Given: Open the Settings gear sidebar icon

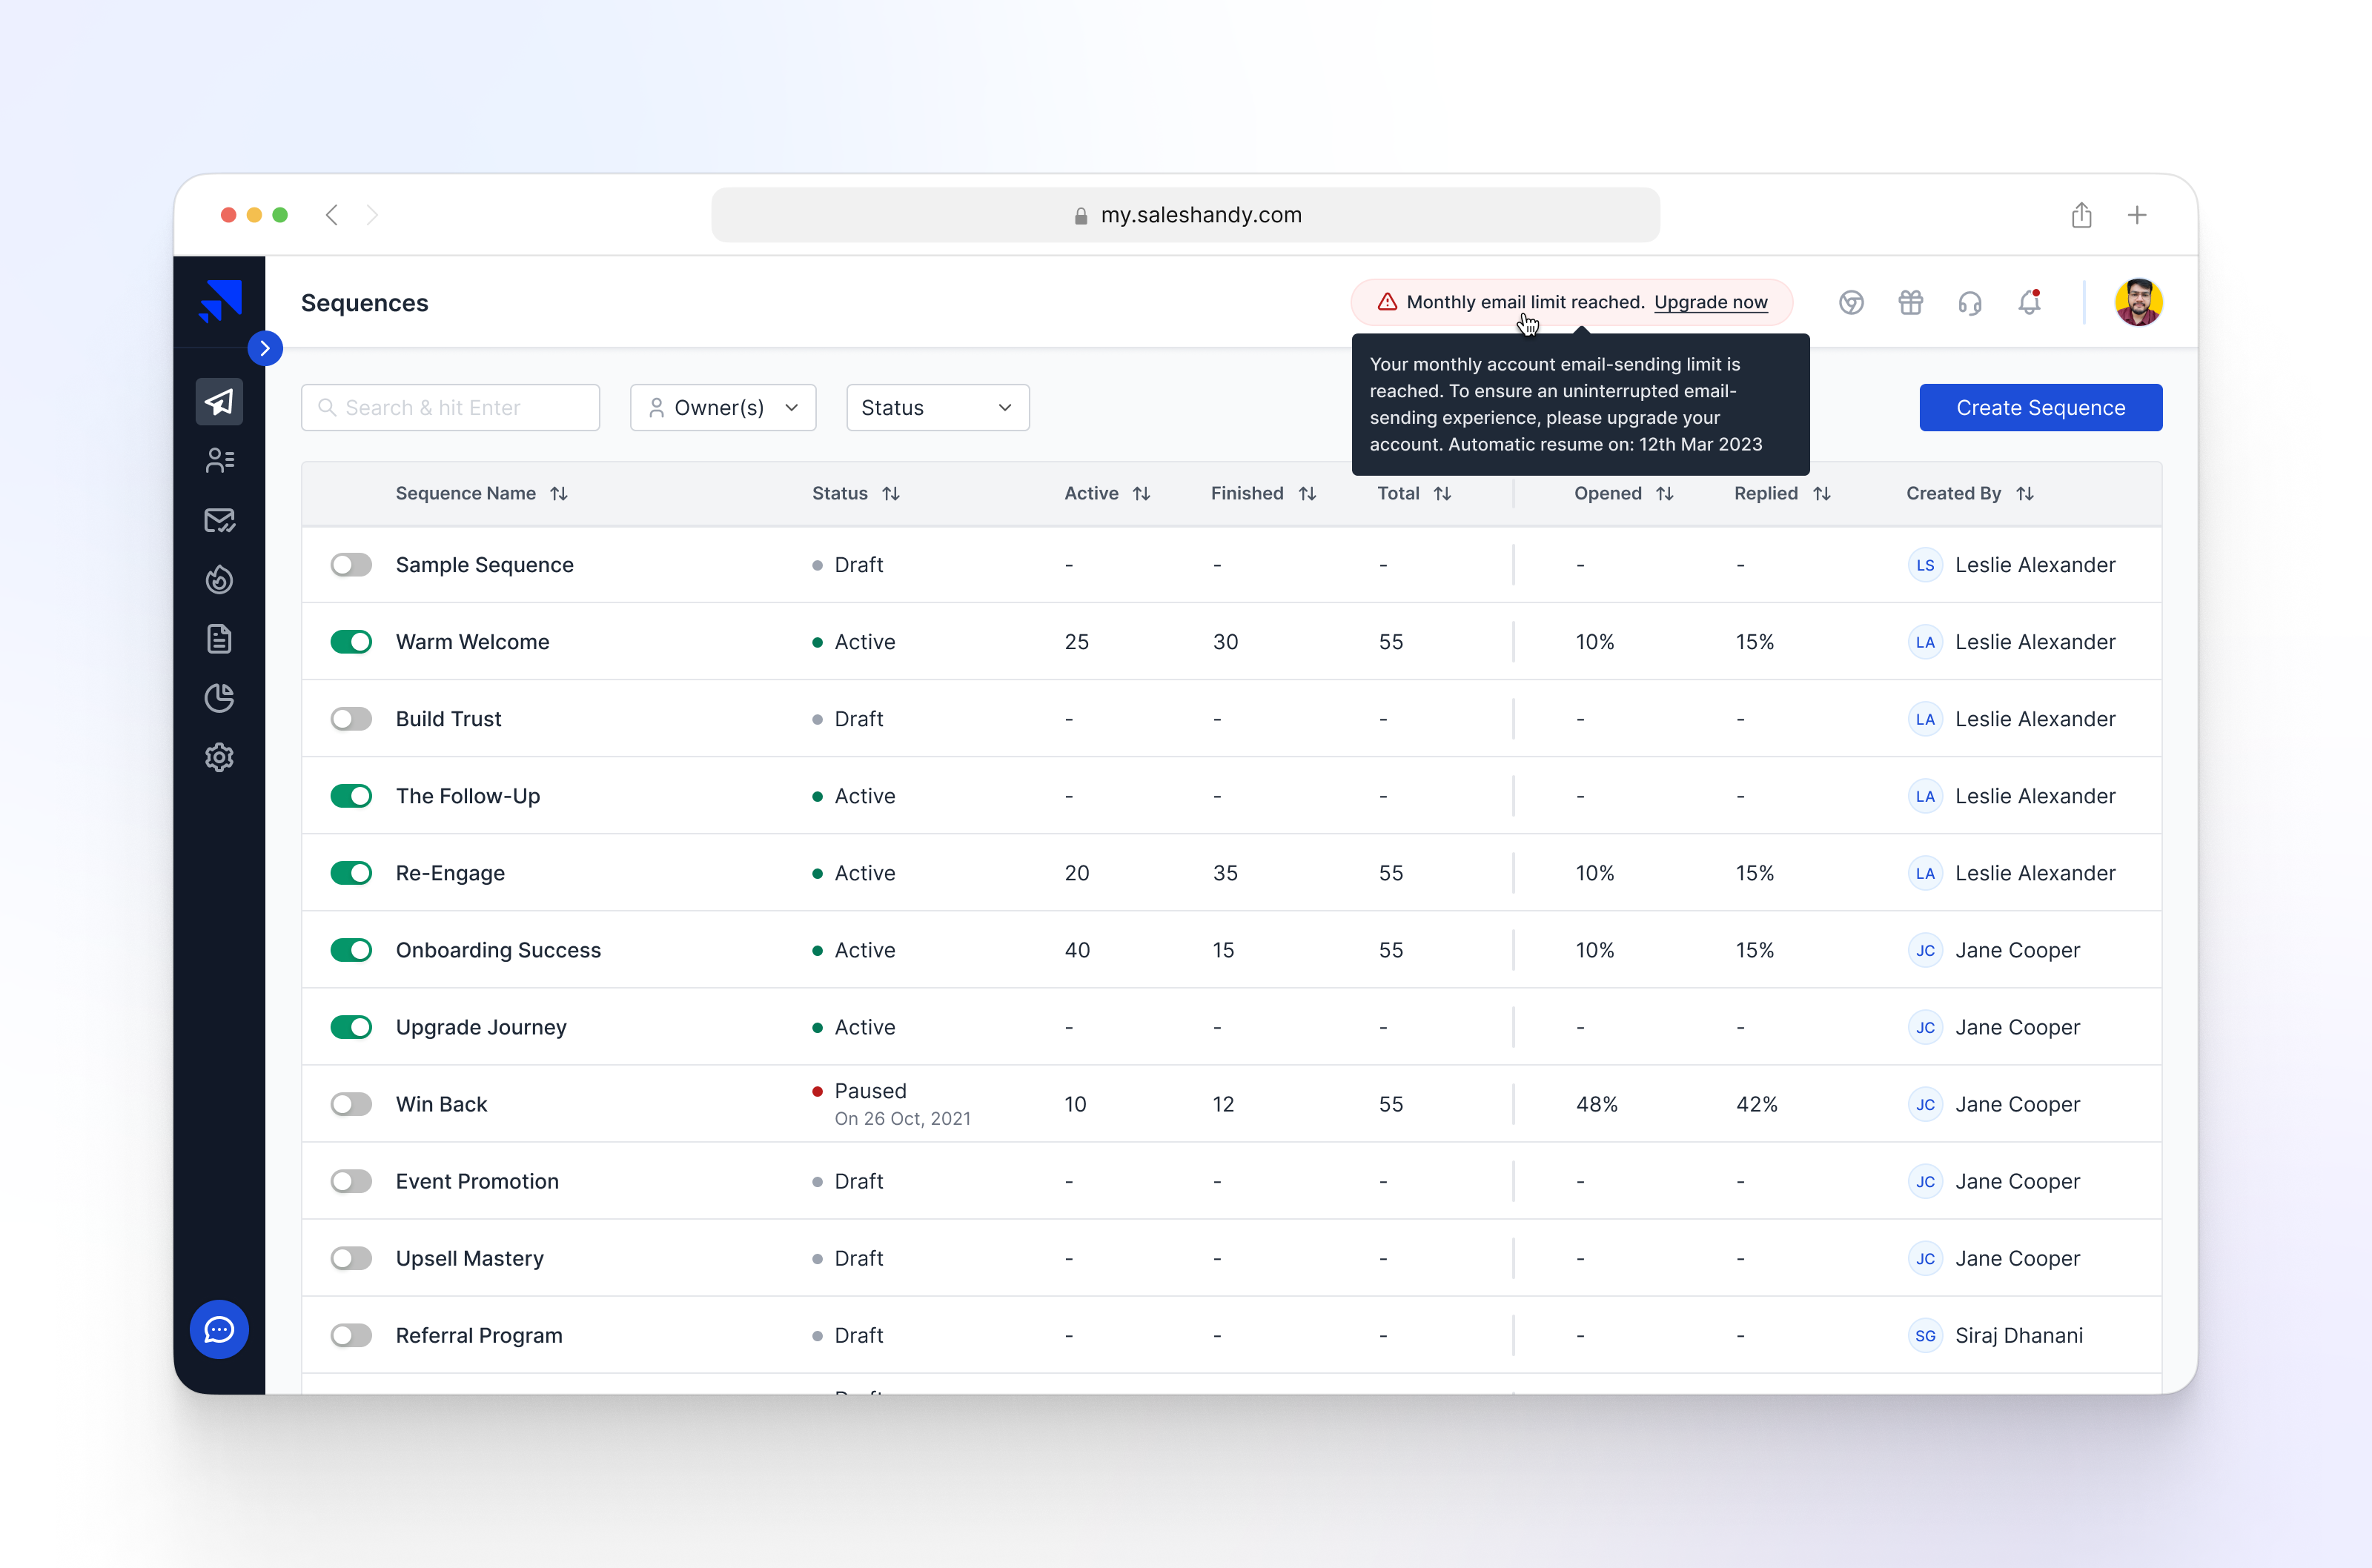Looking at the screenshot, I should (219, 757).
